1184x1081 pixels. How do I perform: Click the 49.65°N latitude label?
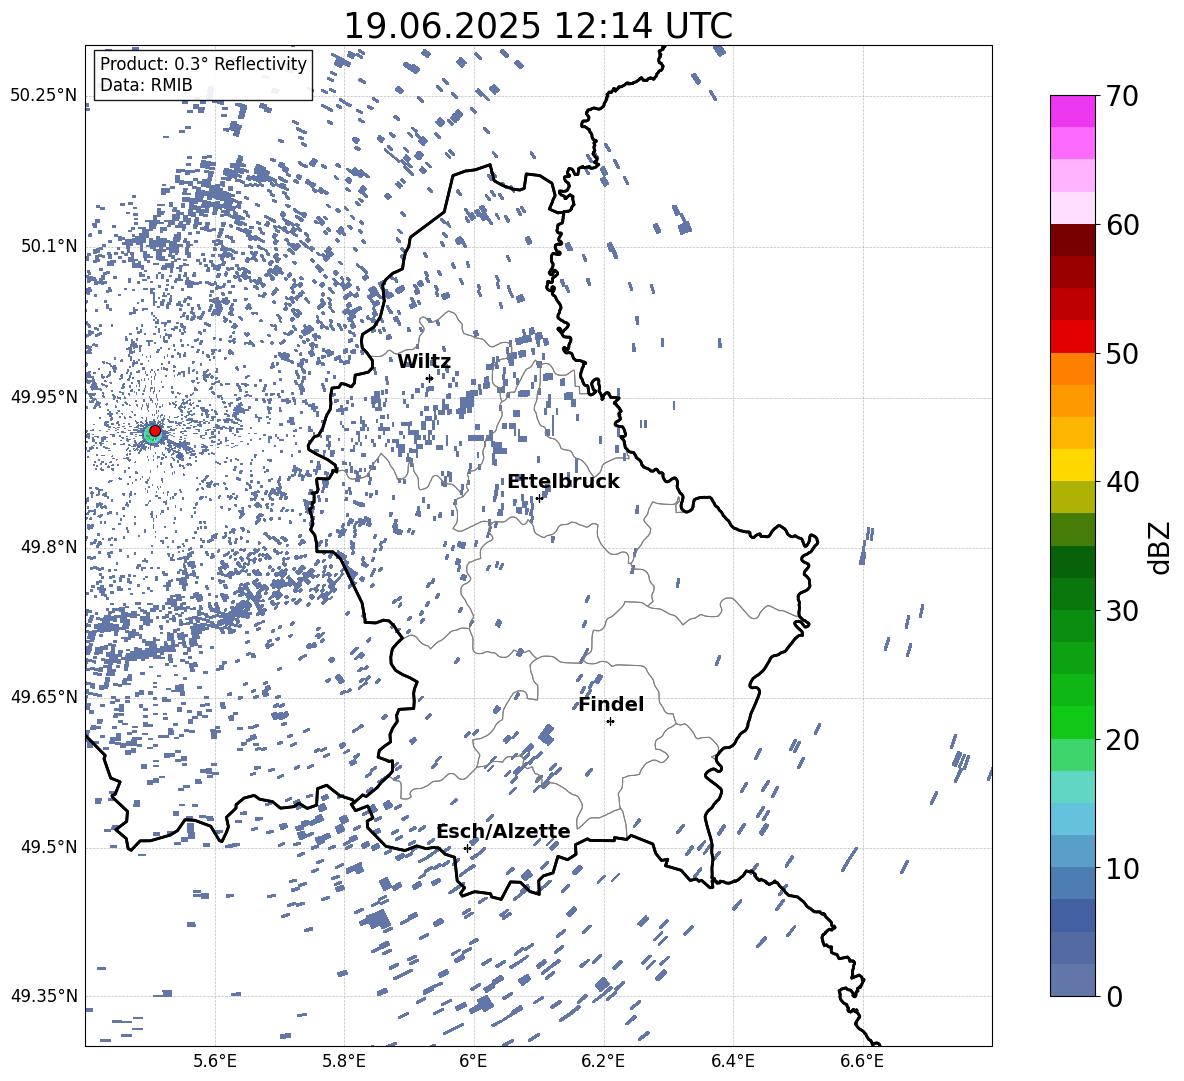44,696
